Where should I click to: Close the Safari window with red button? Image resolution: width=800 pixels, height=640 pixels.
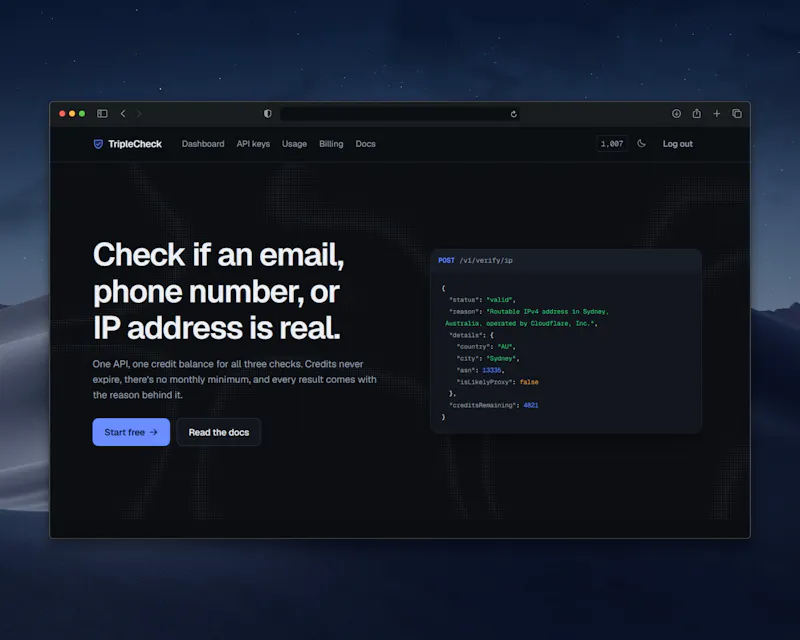pos(62,113)
